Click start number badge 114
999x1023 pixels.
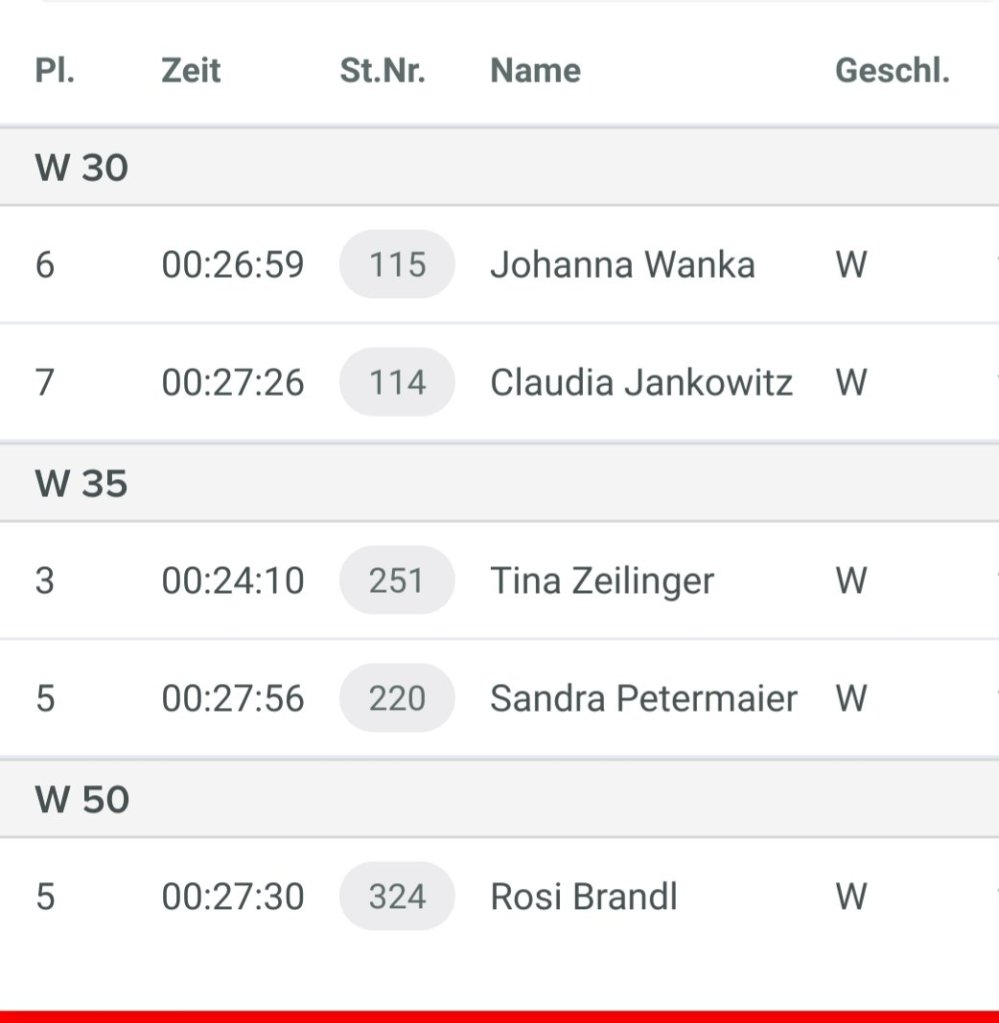[397, 382]
